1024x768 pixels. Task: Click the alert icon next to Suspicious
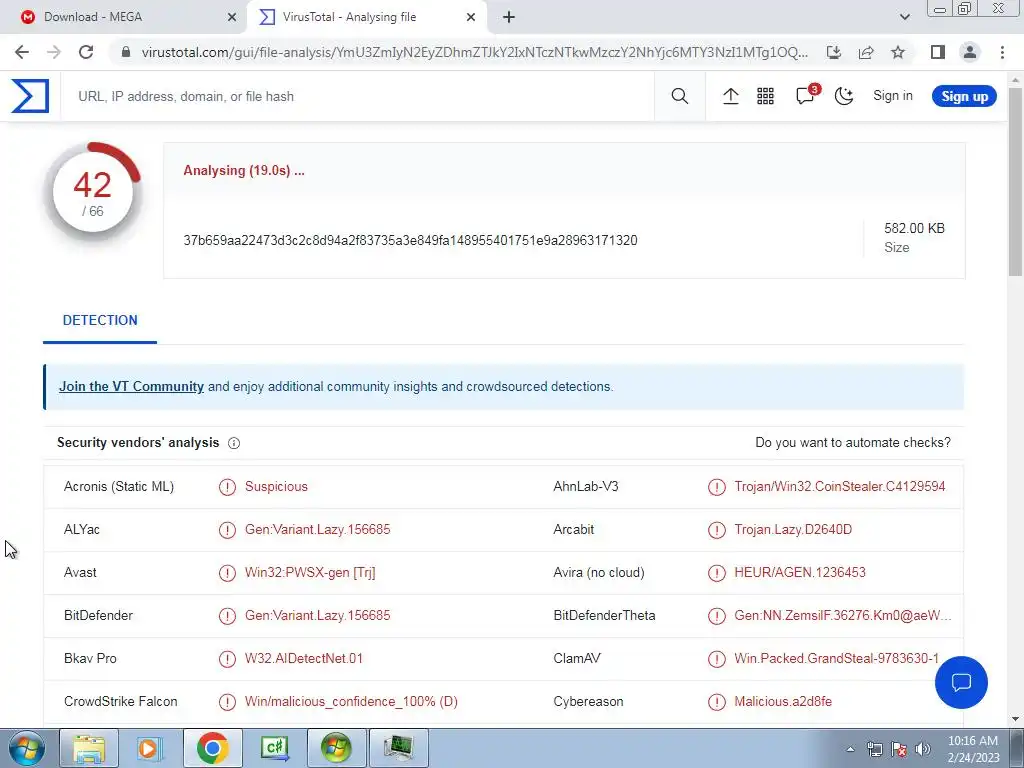coord(227,487)
